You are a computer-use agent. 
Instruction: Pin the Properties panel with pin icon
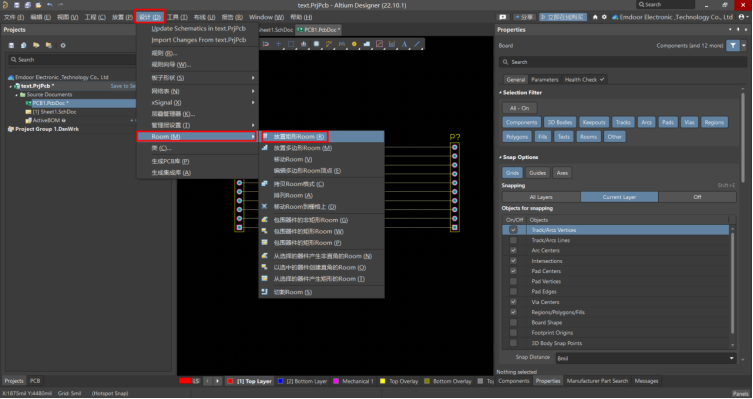[x=738, y=29]
